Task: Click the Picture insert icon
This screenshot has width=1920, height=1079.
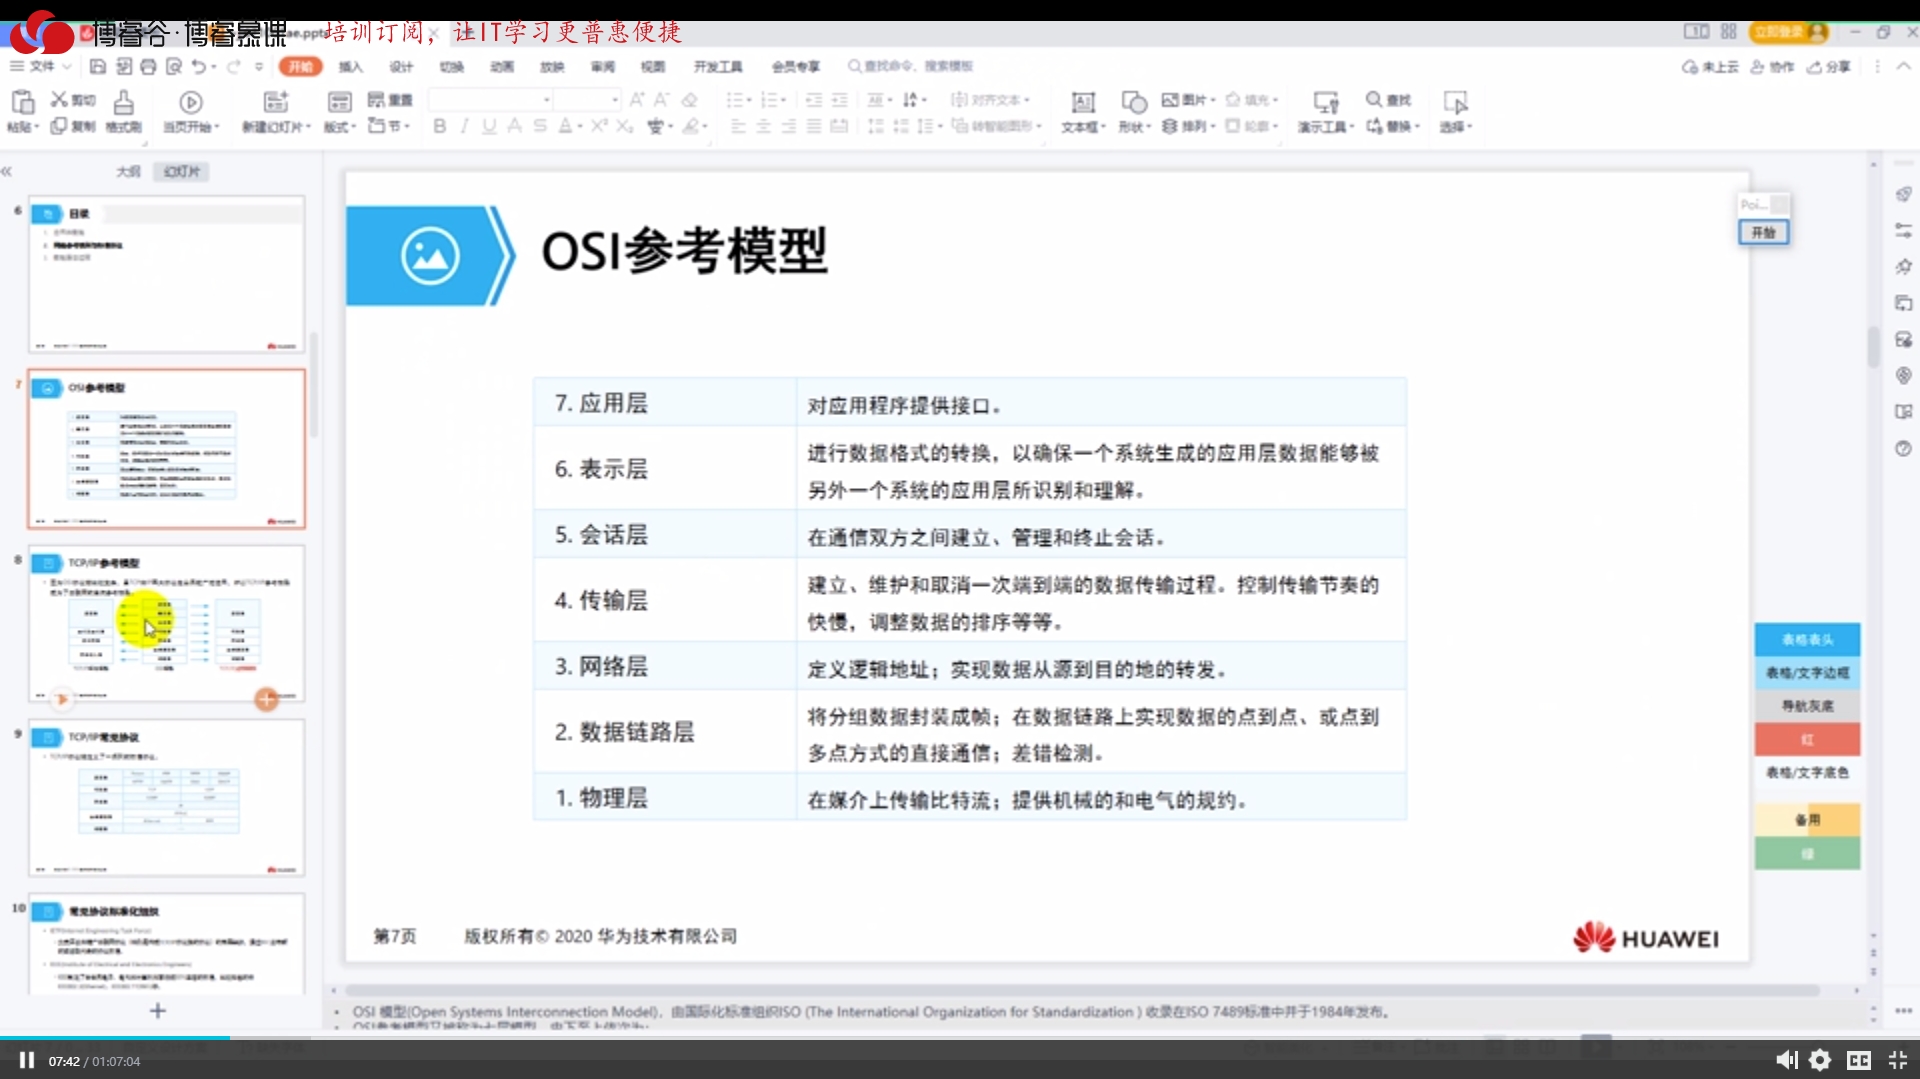Action: pyautogui.click(x=1170, y=100)
